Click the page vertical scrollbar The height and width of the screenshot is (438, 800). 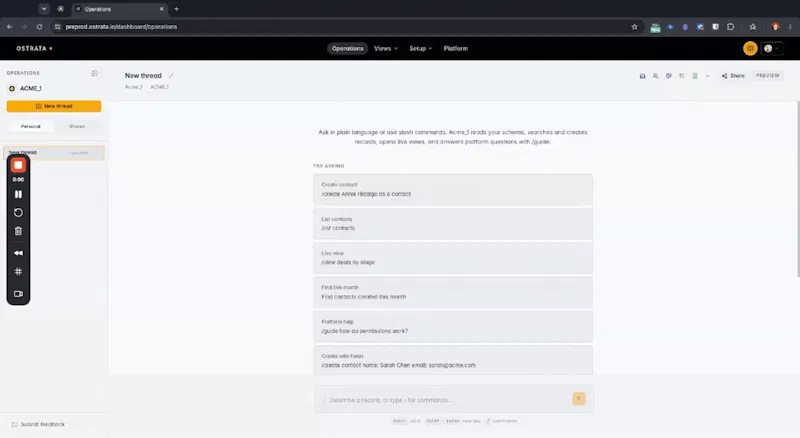coord(797,189)
